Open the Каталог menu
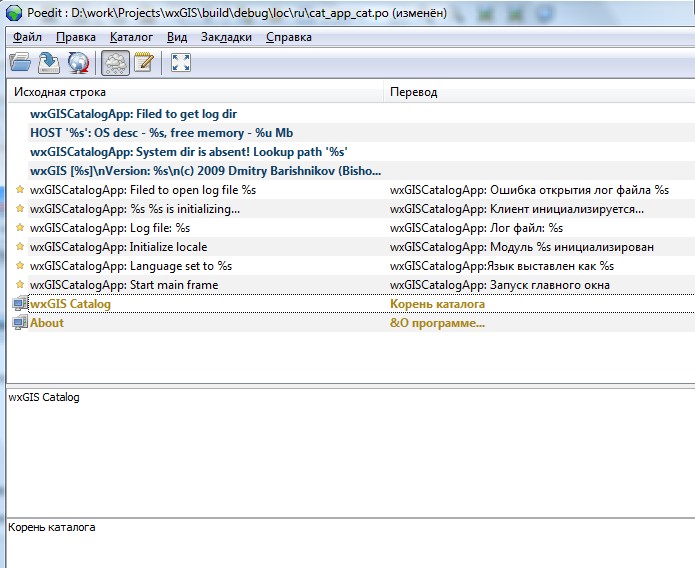 [131, 37]
